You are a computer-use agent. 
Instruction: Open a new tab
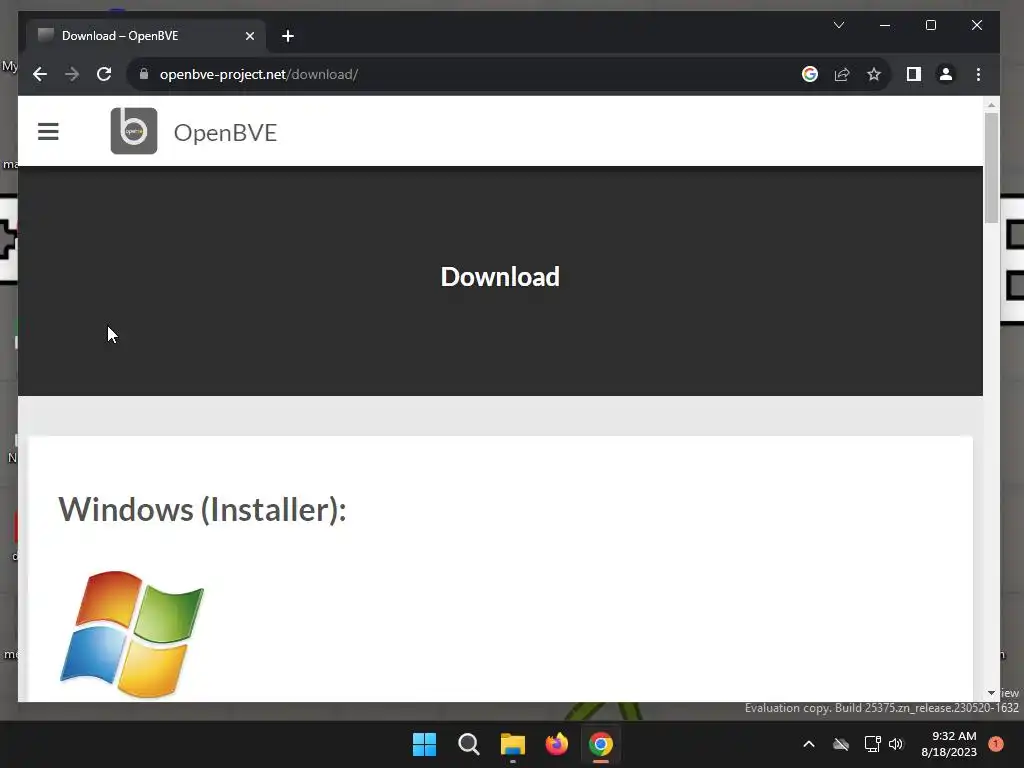click(x=288, y=36)
